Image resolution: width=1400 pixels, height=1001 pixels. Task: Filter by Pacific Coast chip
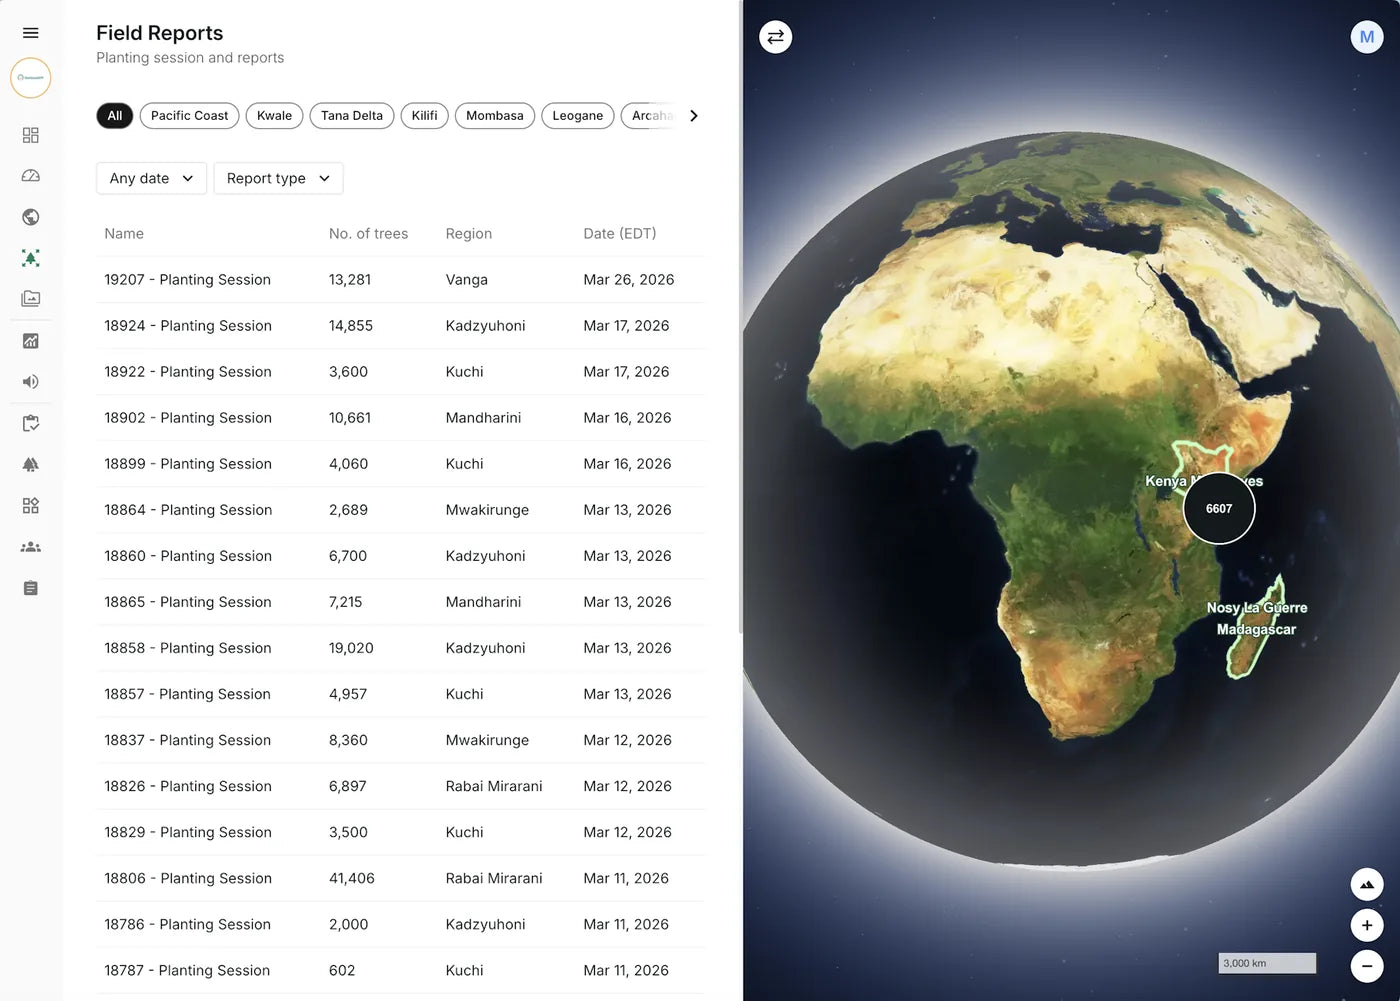click(x=189, y=116)
